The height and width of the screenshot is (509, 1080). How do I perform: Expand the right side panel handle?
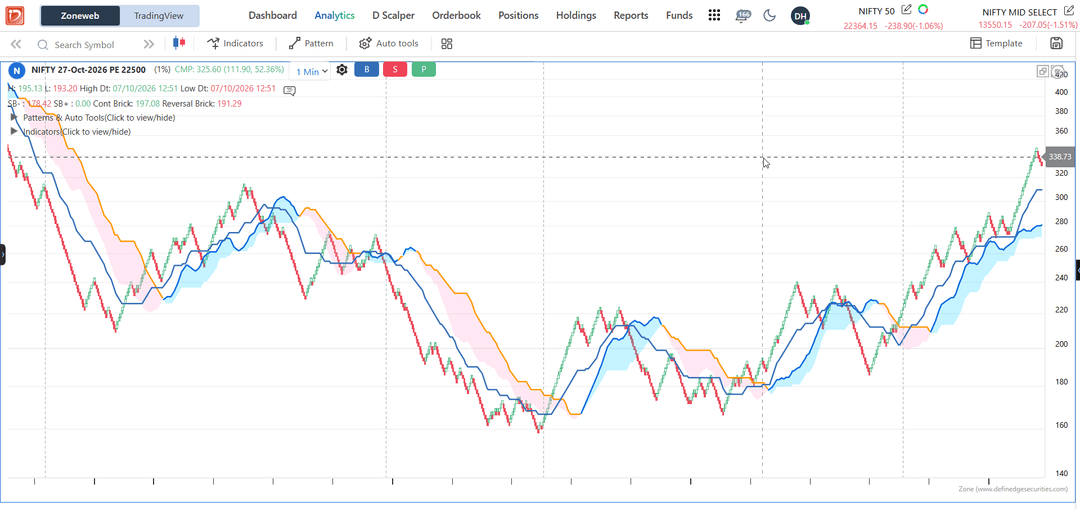coord(1077,269)
